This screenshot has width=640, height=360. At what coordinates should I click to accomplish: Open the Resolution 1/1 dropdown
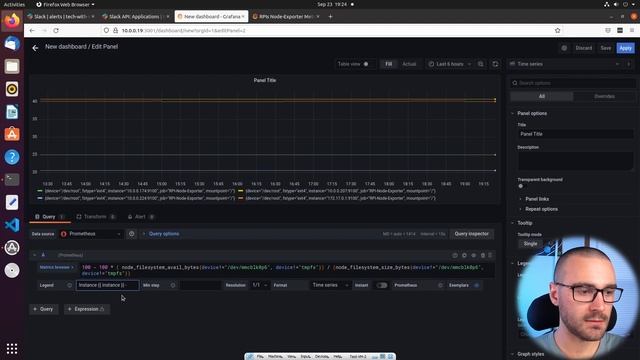(x=259, y=285)
